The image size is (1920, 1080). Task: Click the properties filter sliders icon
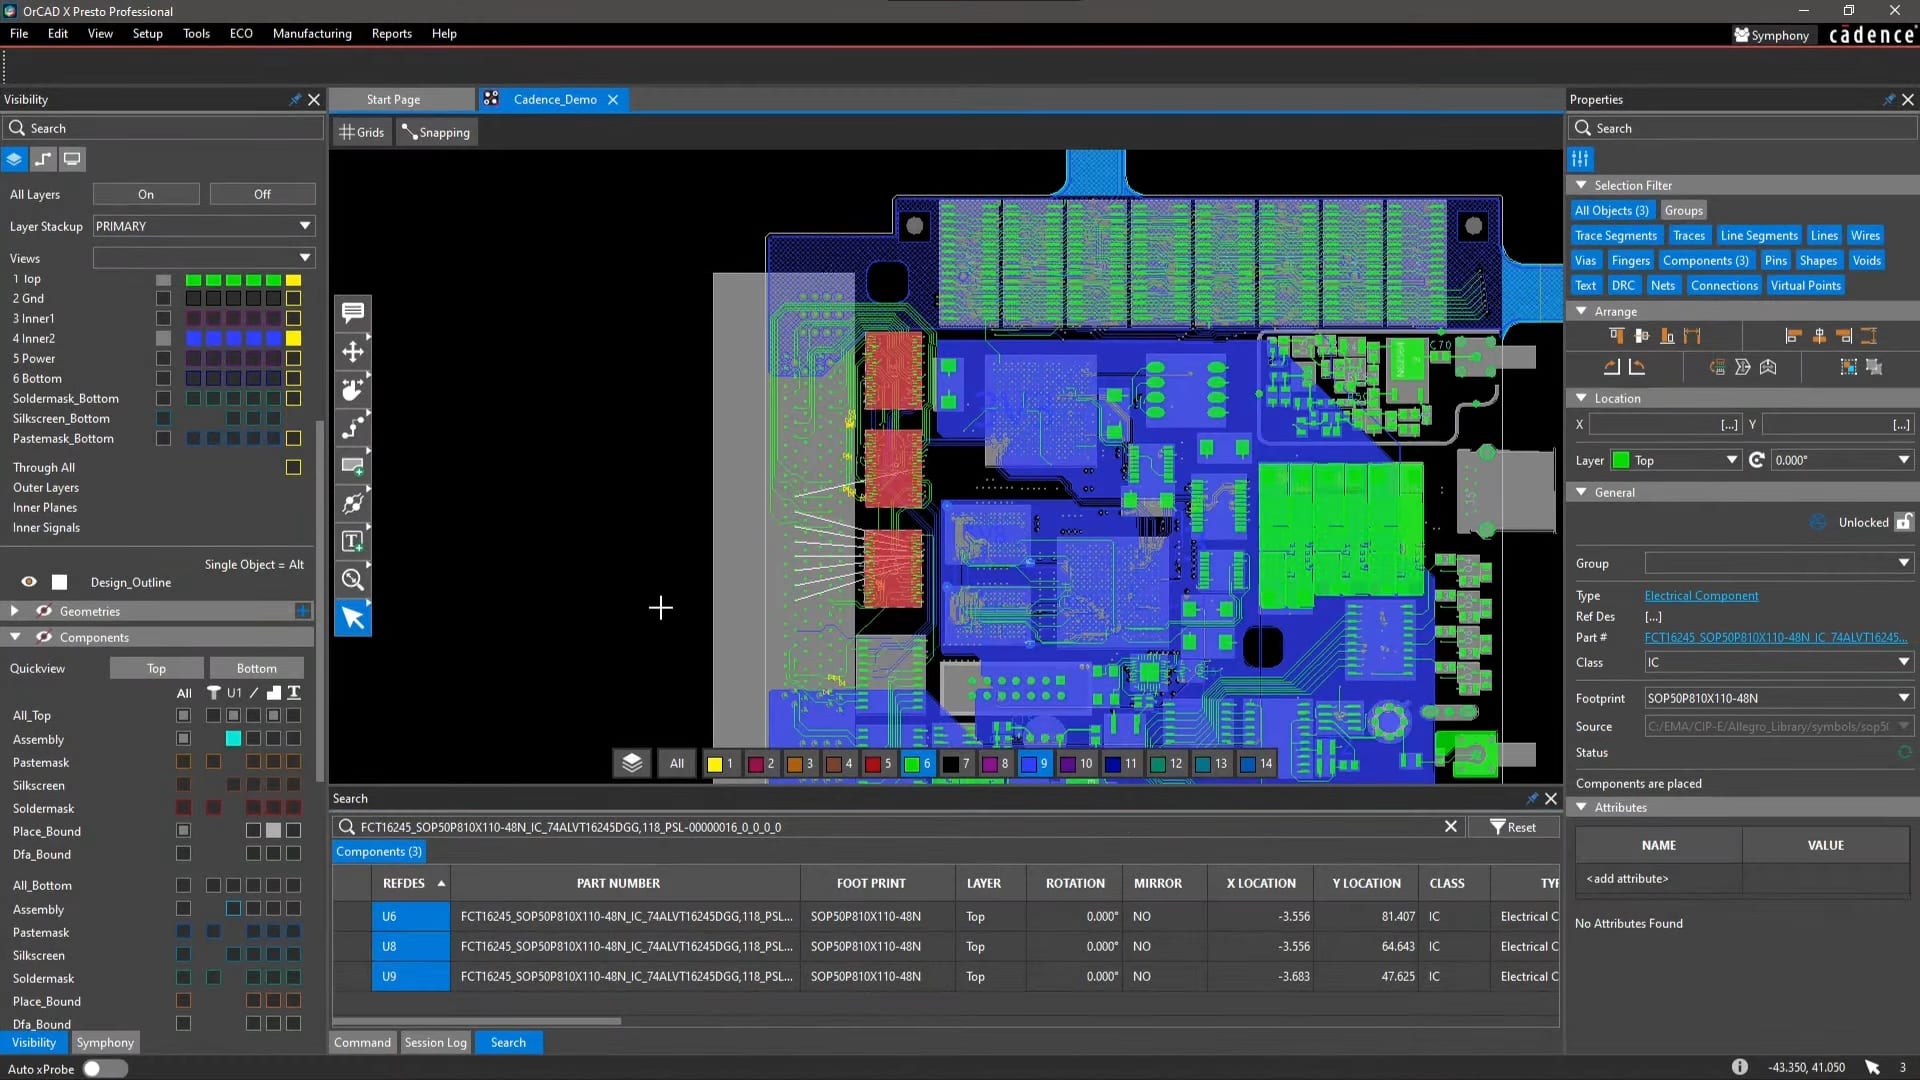tap(1580, 159)
